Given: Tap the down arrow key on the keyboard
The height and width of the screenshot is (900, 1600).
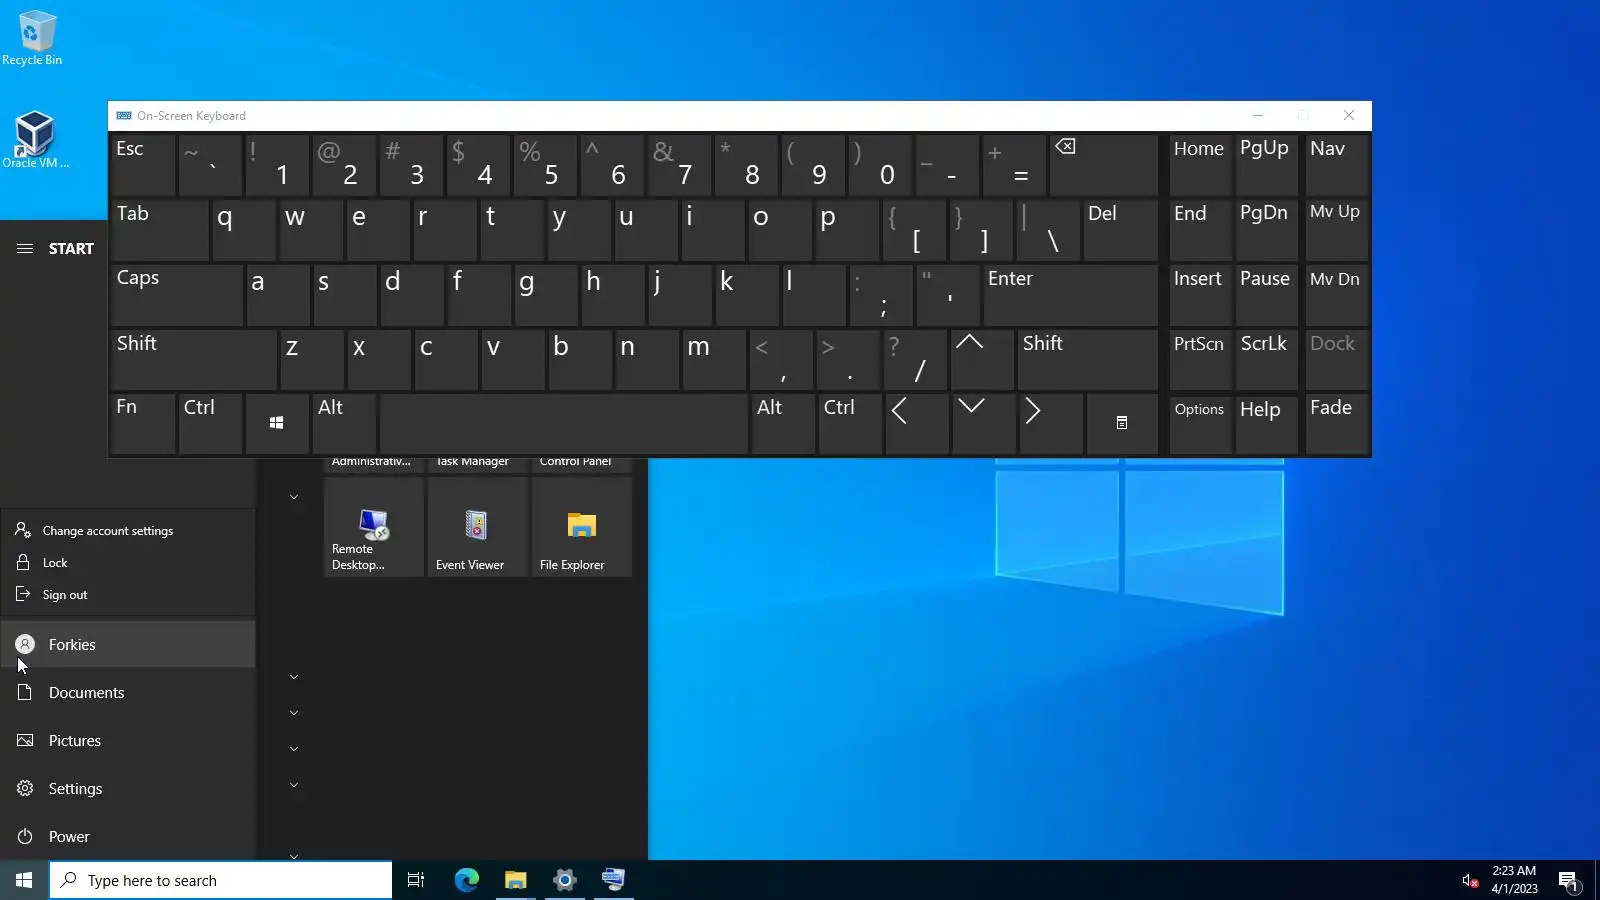Looking at the screenshot, I should (x=982, y=423).
